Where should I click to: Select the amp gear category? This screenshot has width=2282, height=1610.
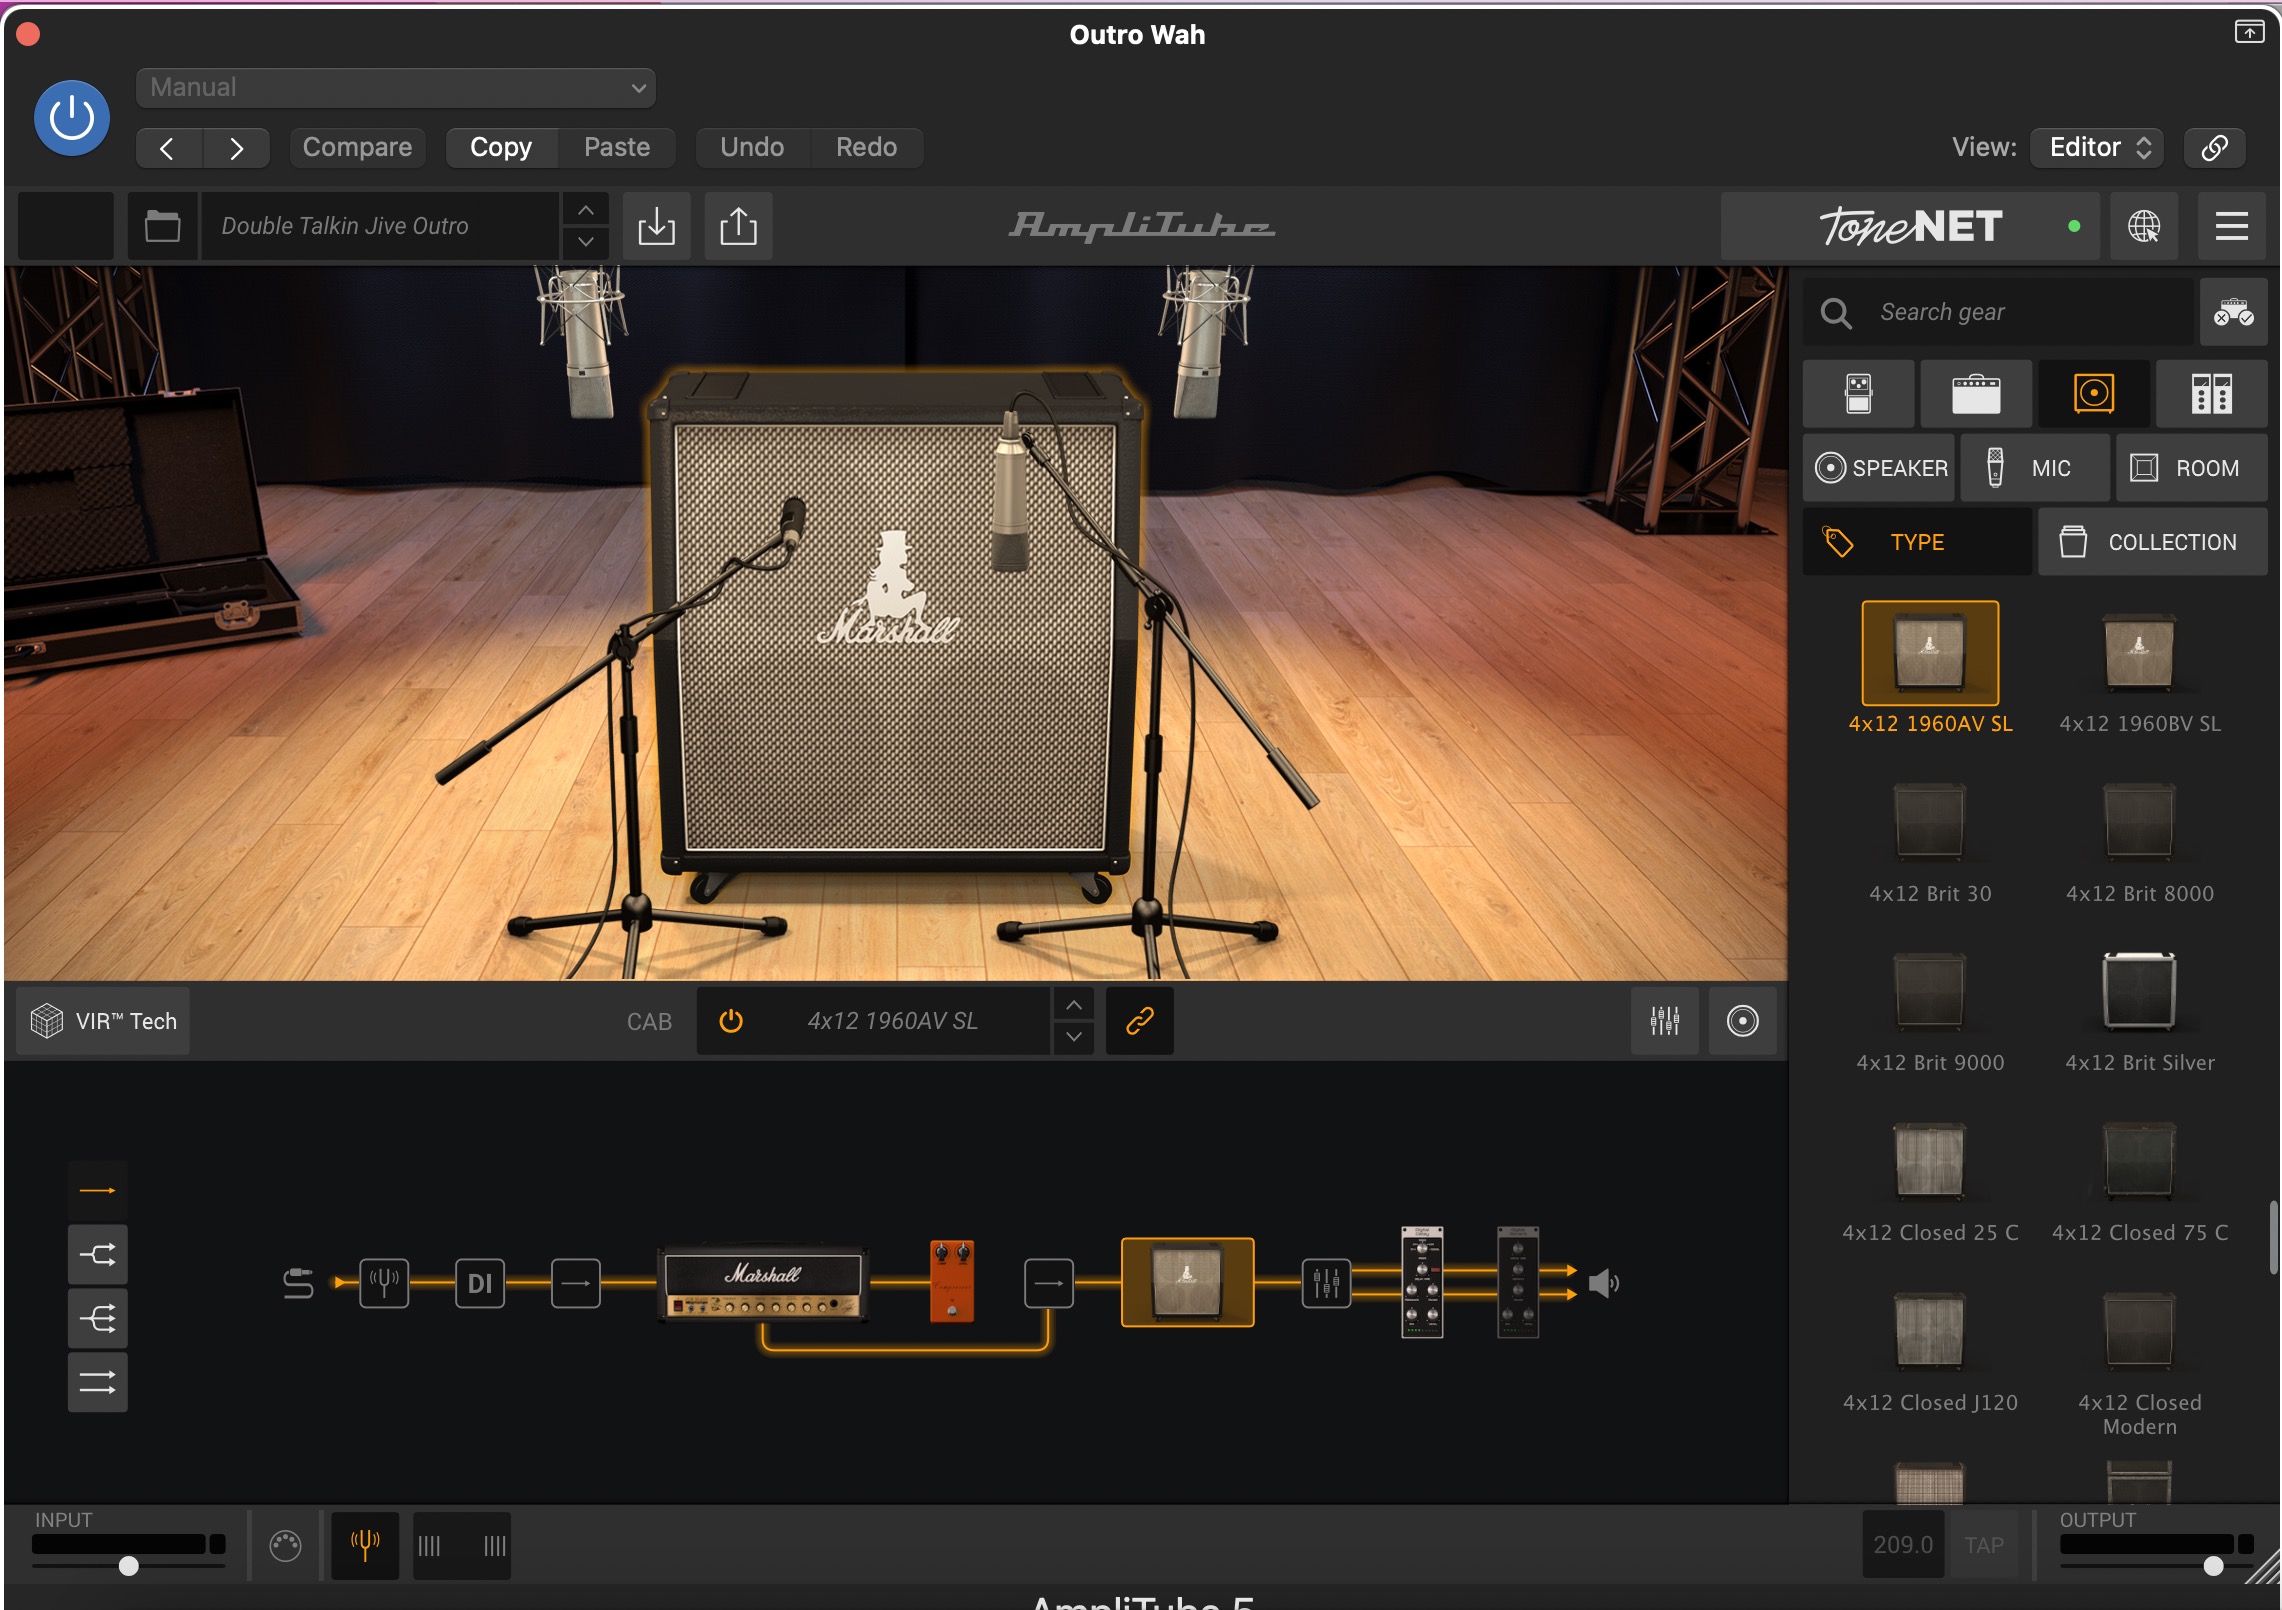click(x=1976, y=393)
